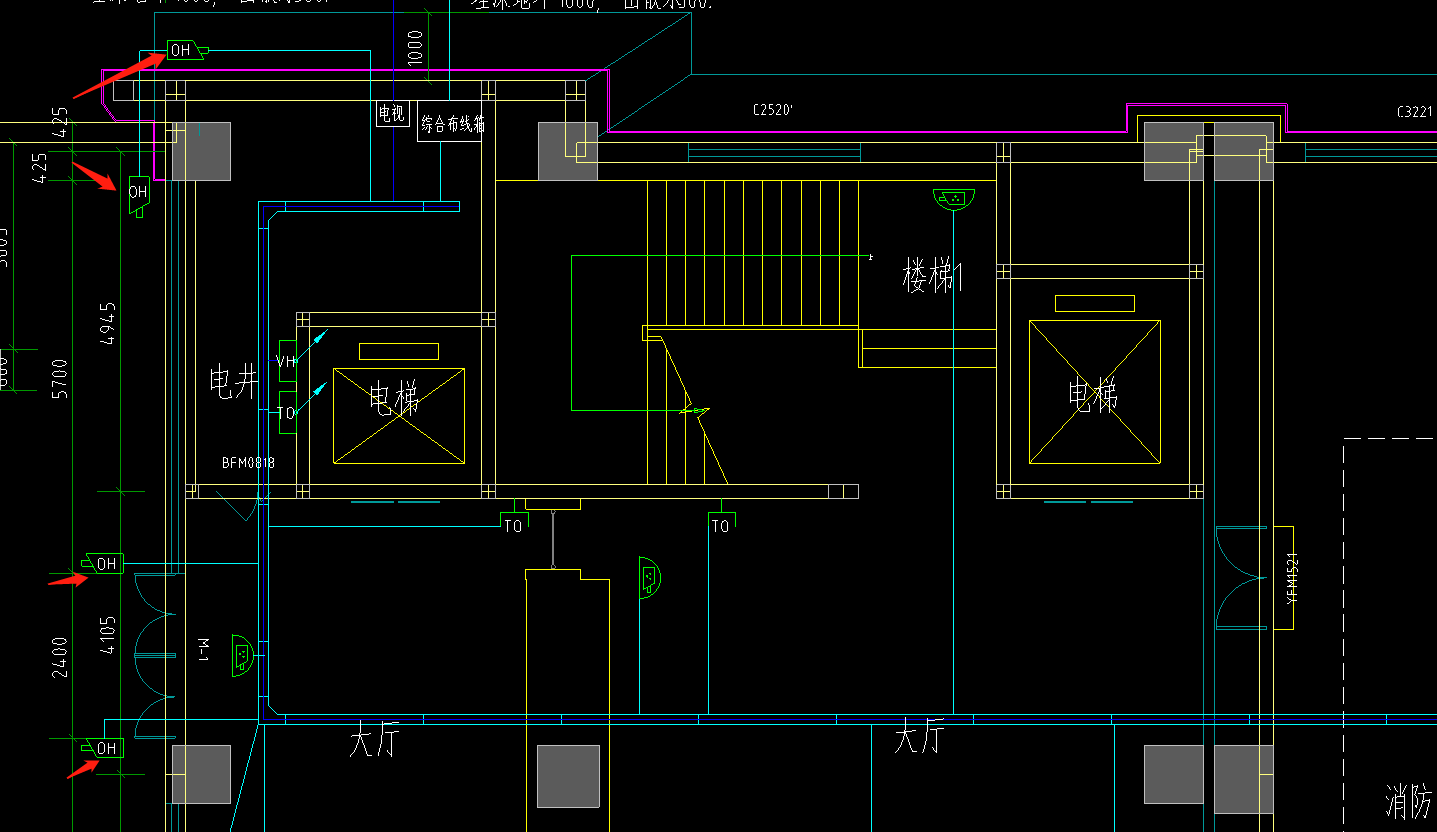Image resolution: width=1437 pixels, height=832 pixels.
Task: Click the 电视 box
Action: point(392,113)
